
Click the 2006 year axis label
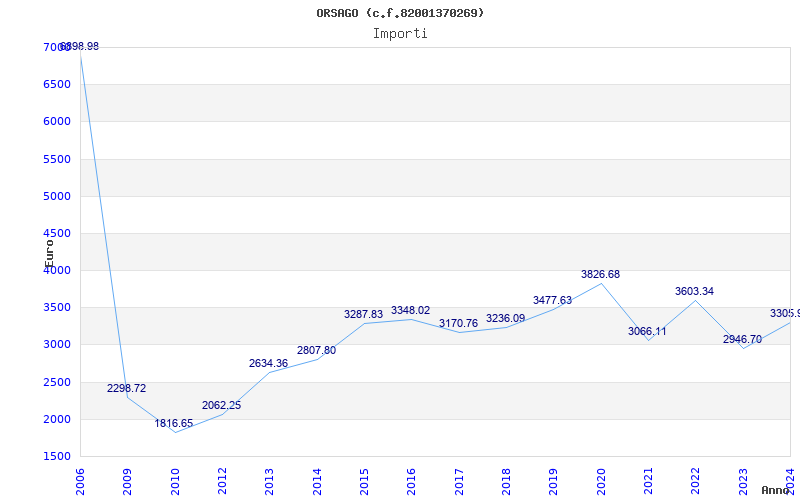click(80, 482)
